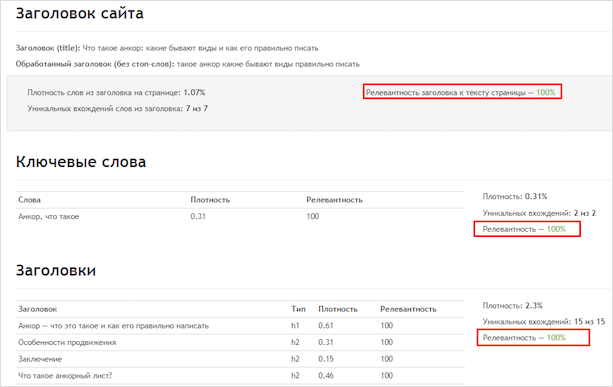This screenshot has width=613, height=387.
Task: Select the h1 heading row about анкор
Action: 240,326
